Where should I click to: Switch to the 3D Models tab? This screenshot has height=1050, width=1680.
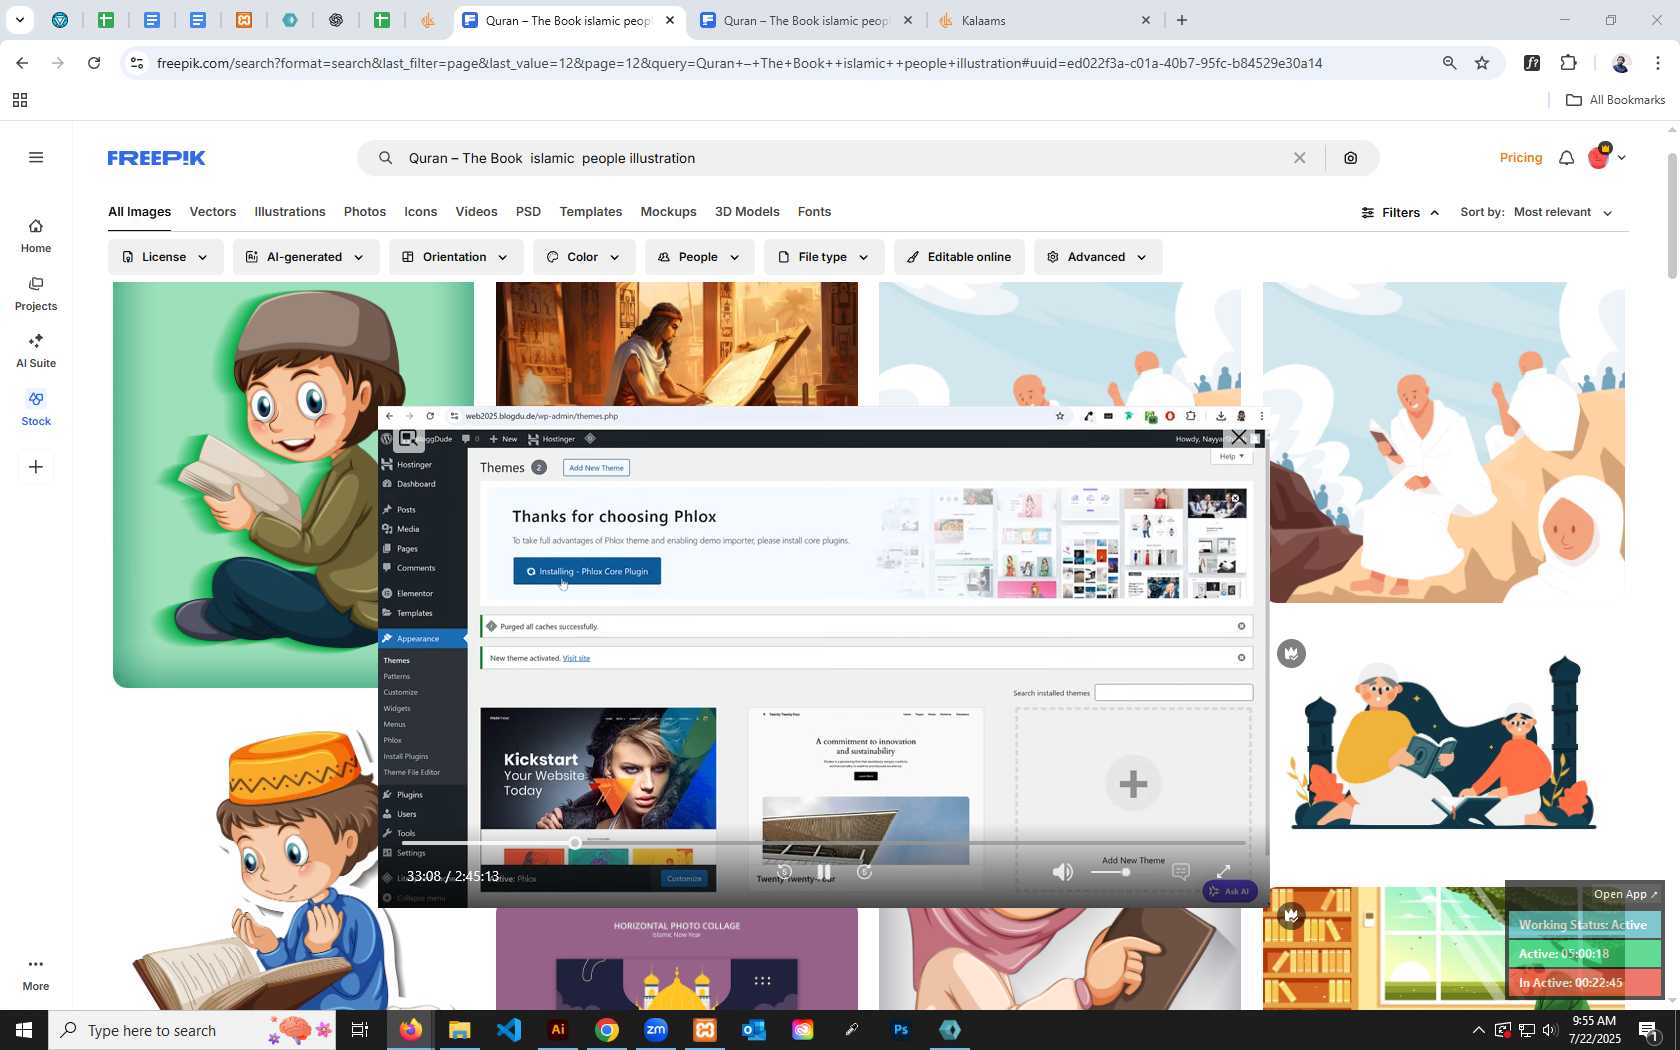[x=747, y=212]
